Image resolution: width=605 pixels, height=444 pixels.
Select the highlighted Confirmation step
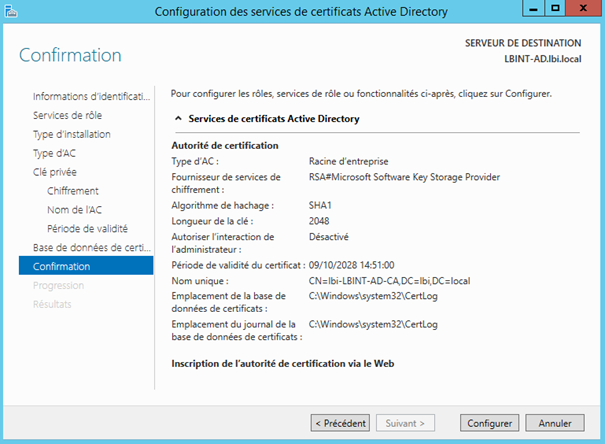(x=62, y=266)
